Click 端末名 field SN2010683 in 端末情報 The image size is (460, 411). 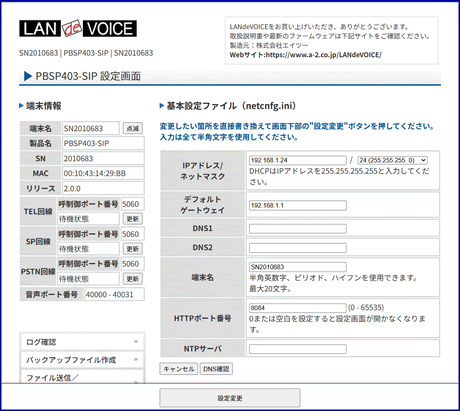91,128
